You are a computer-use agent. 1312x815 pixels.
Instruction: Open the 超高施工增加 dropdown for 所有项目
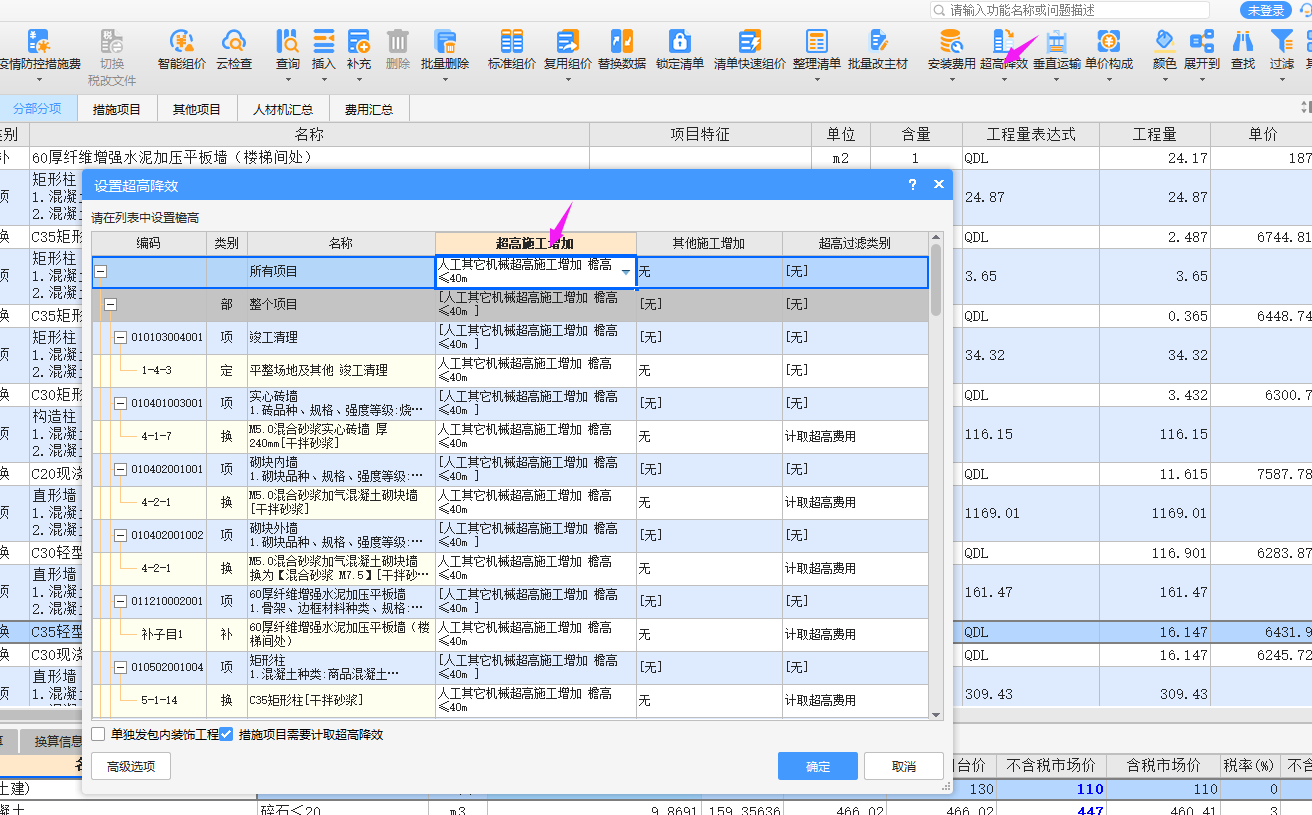(626, 272)
